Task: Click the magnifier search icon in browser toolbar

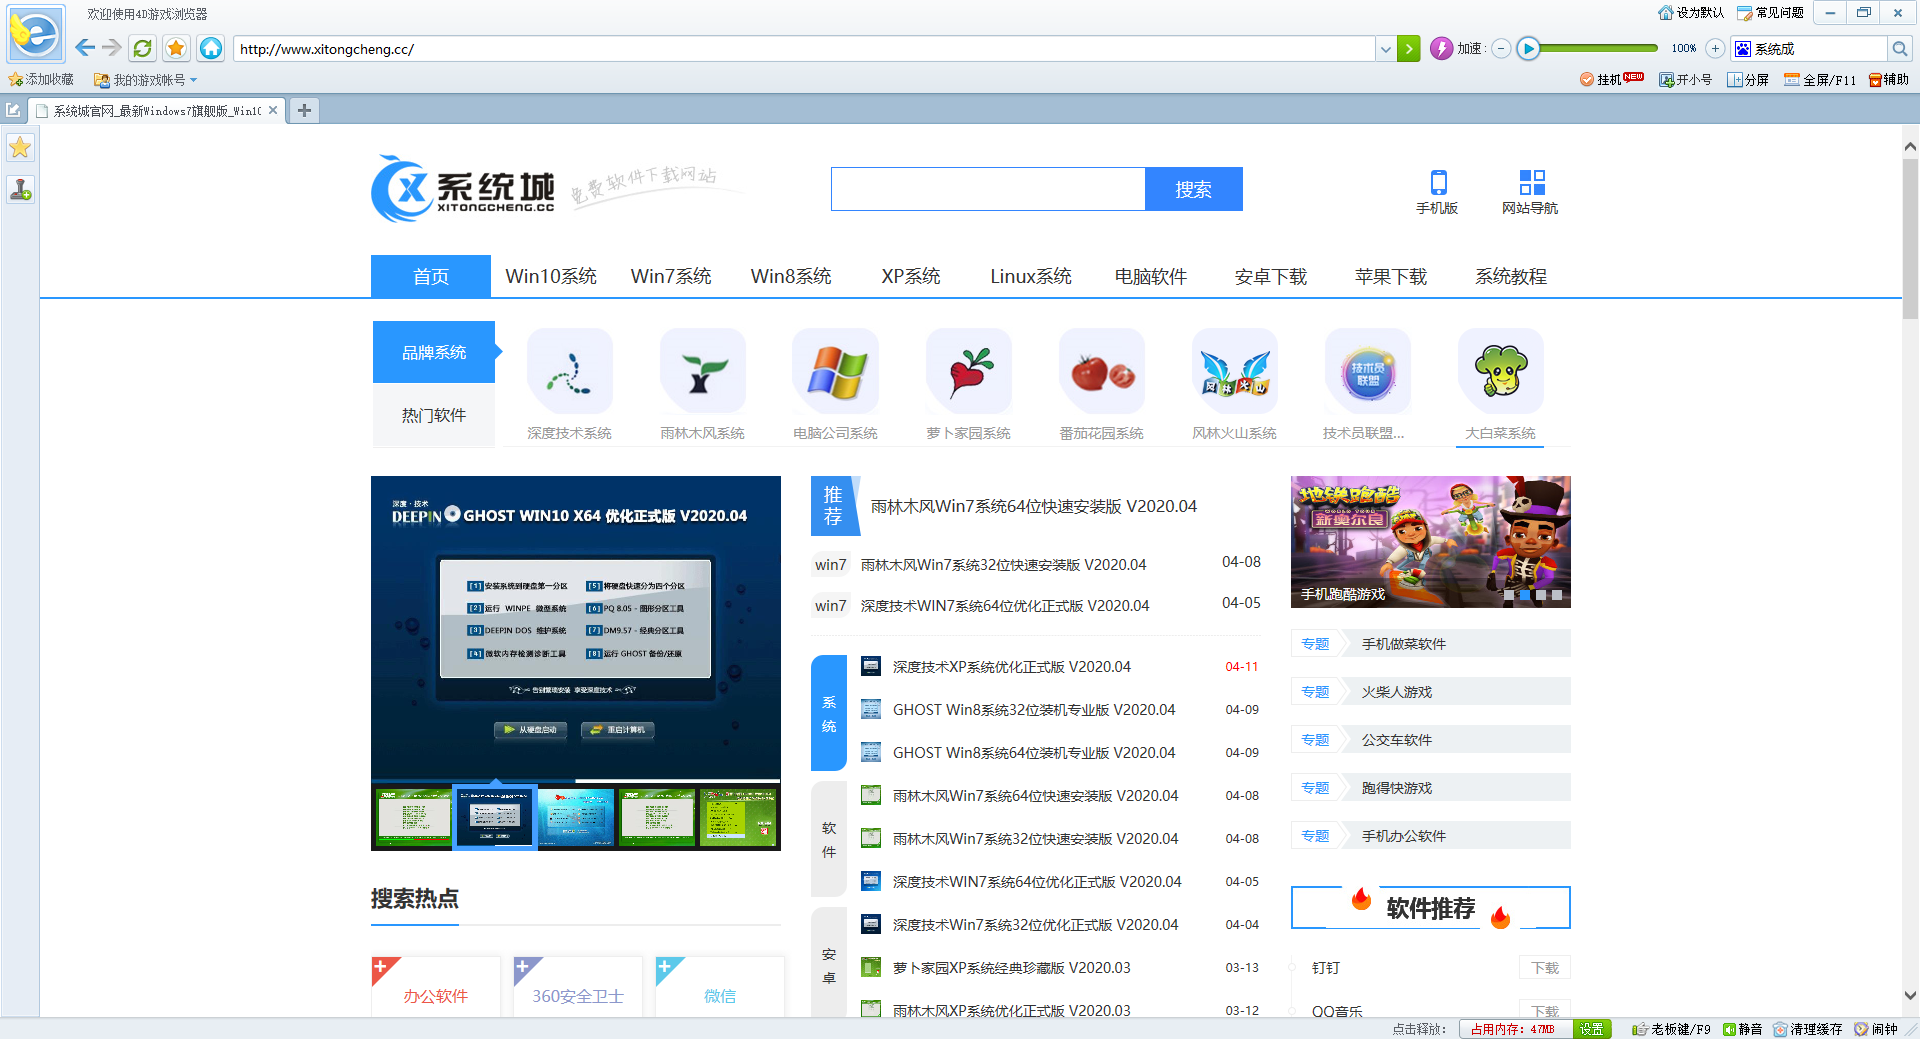Action: 1900,48
